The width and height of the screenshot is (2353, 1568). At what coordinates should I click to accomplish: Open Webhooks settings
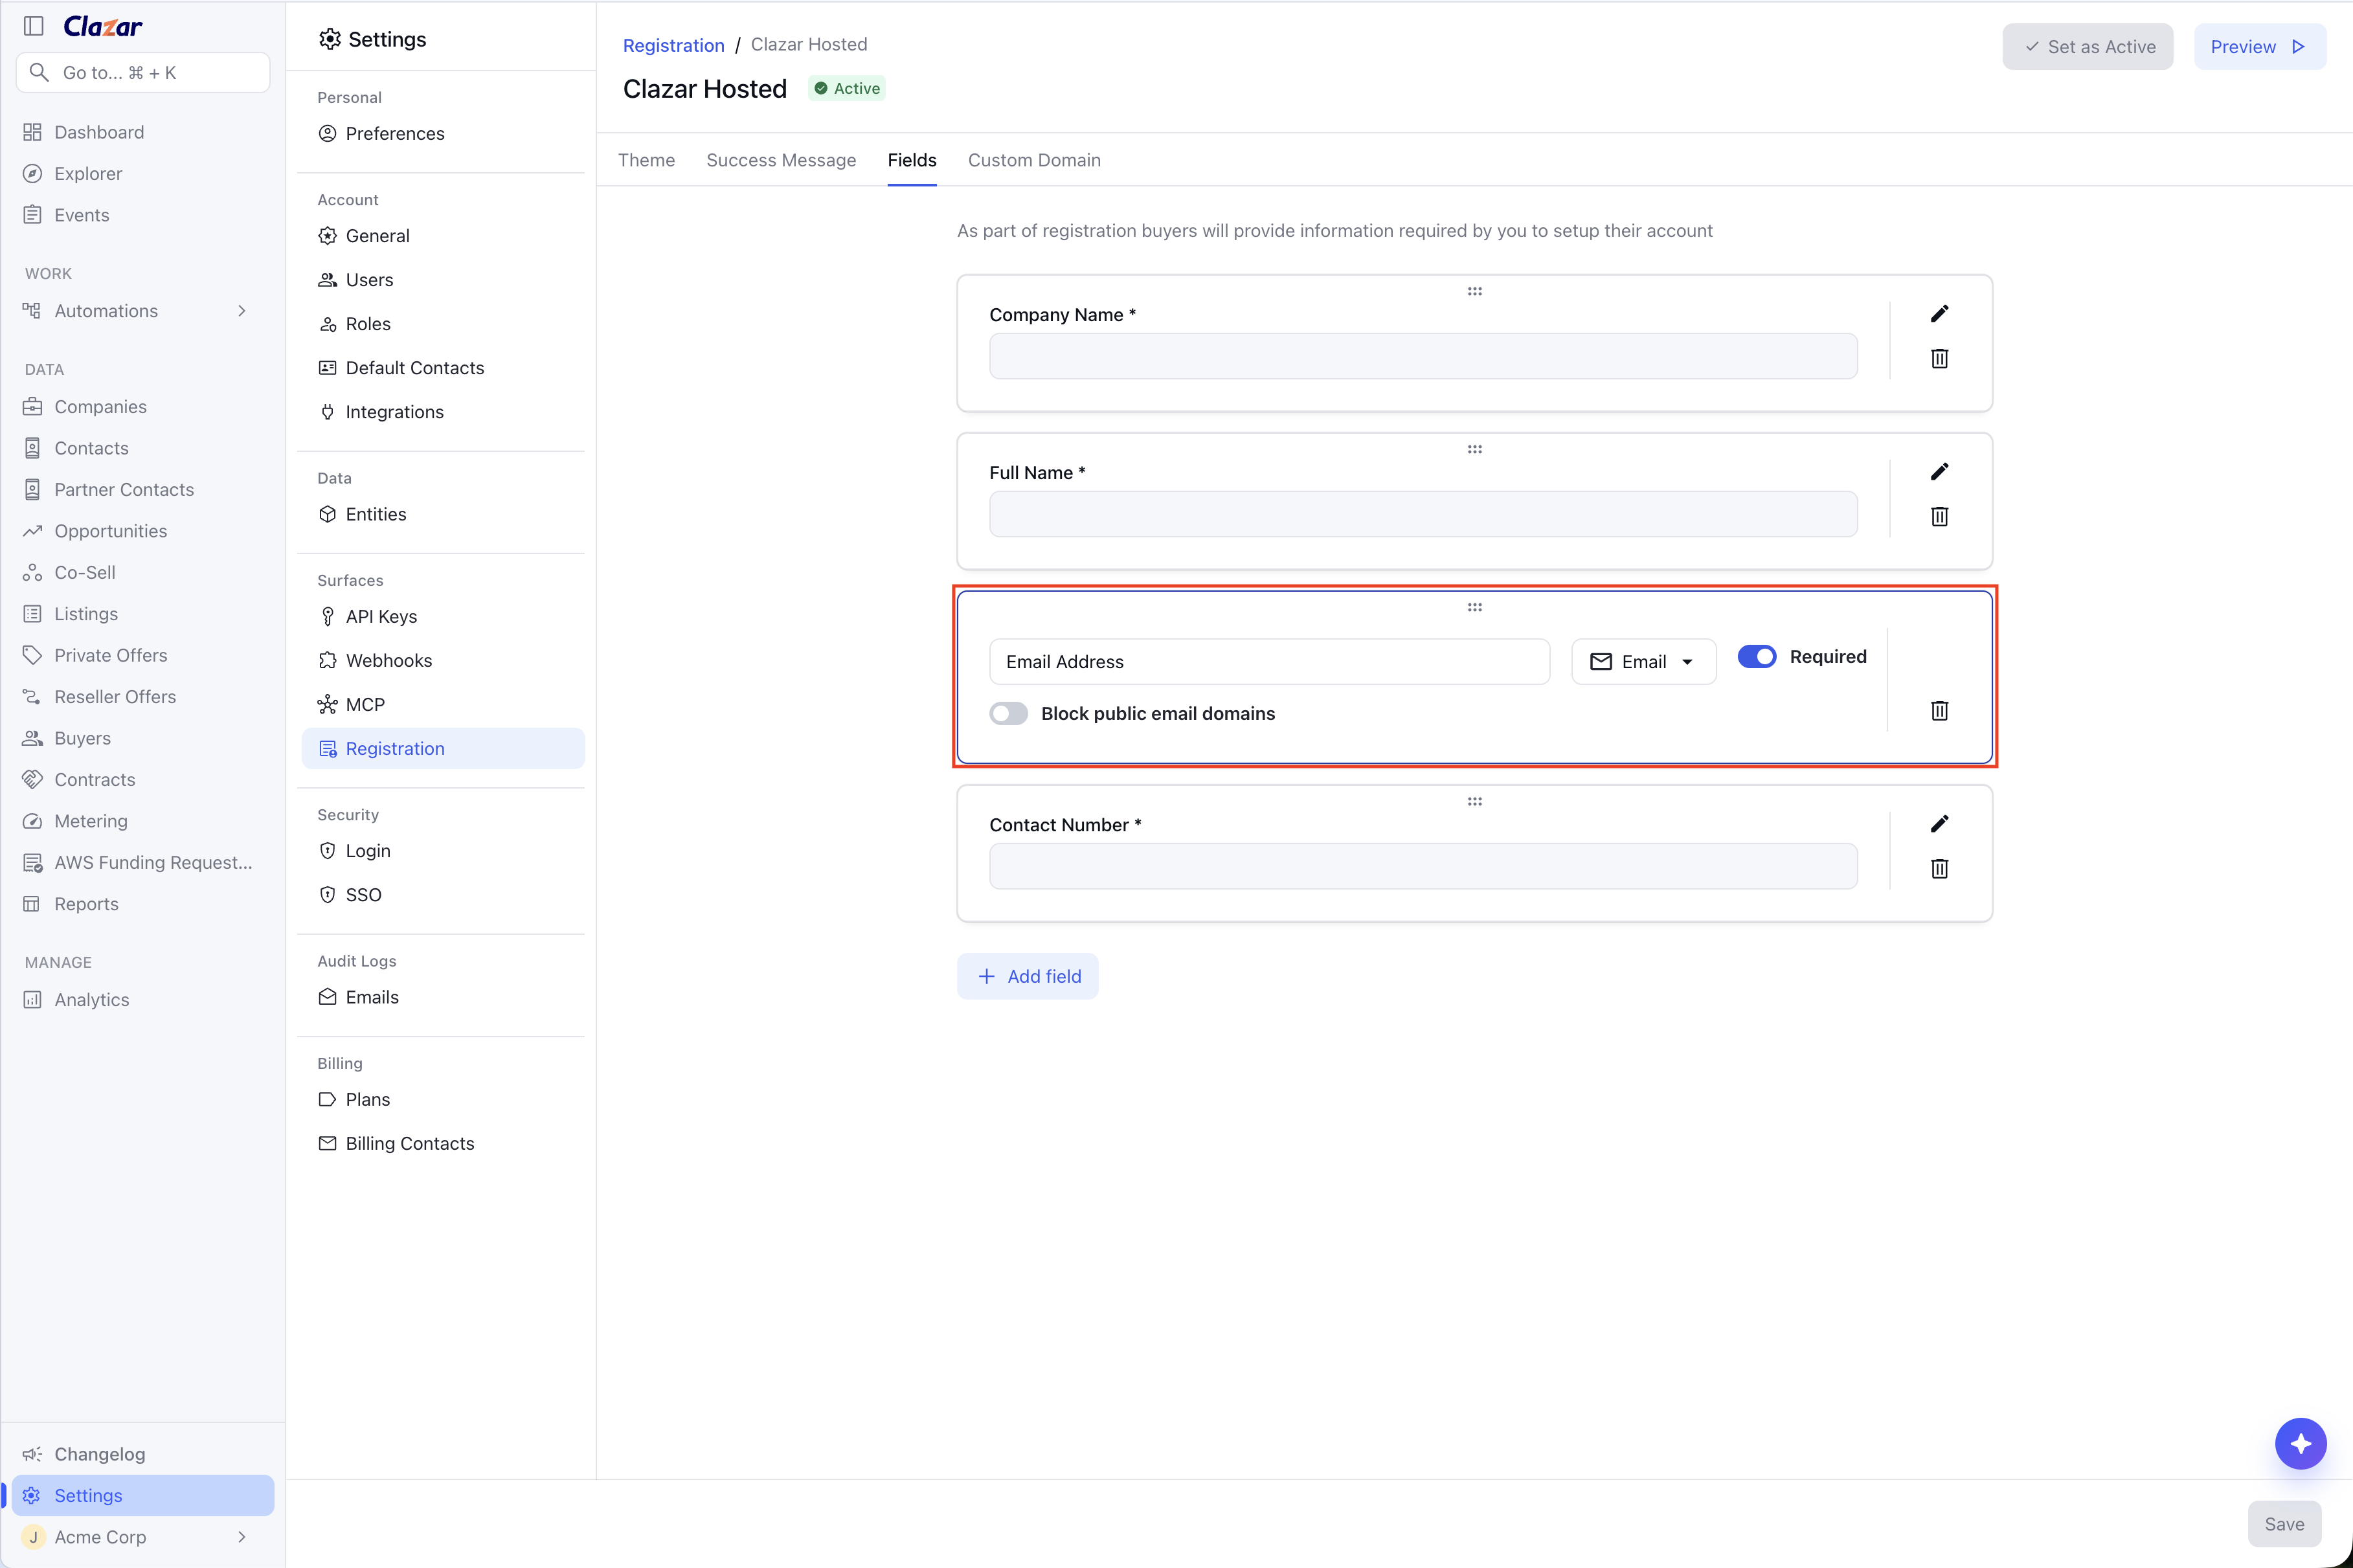443,660
